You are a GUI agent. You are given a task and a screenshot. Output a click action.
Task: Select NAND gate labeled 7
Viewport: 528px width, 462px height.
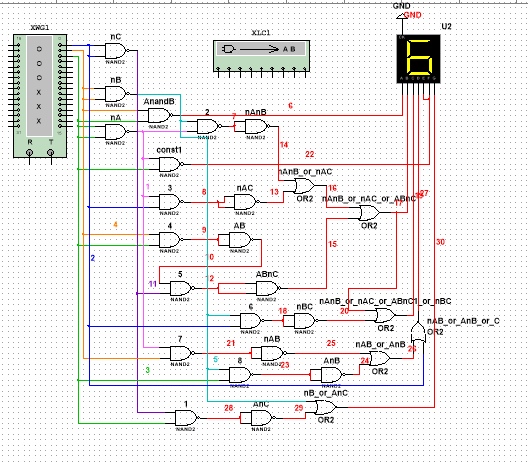click(x=181, y=353)
